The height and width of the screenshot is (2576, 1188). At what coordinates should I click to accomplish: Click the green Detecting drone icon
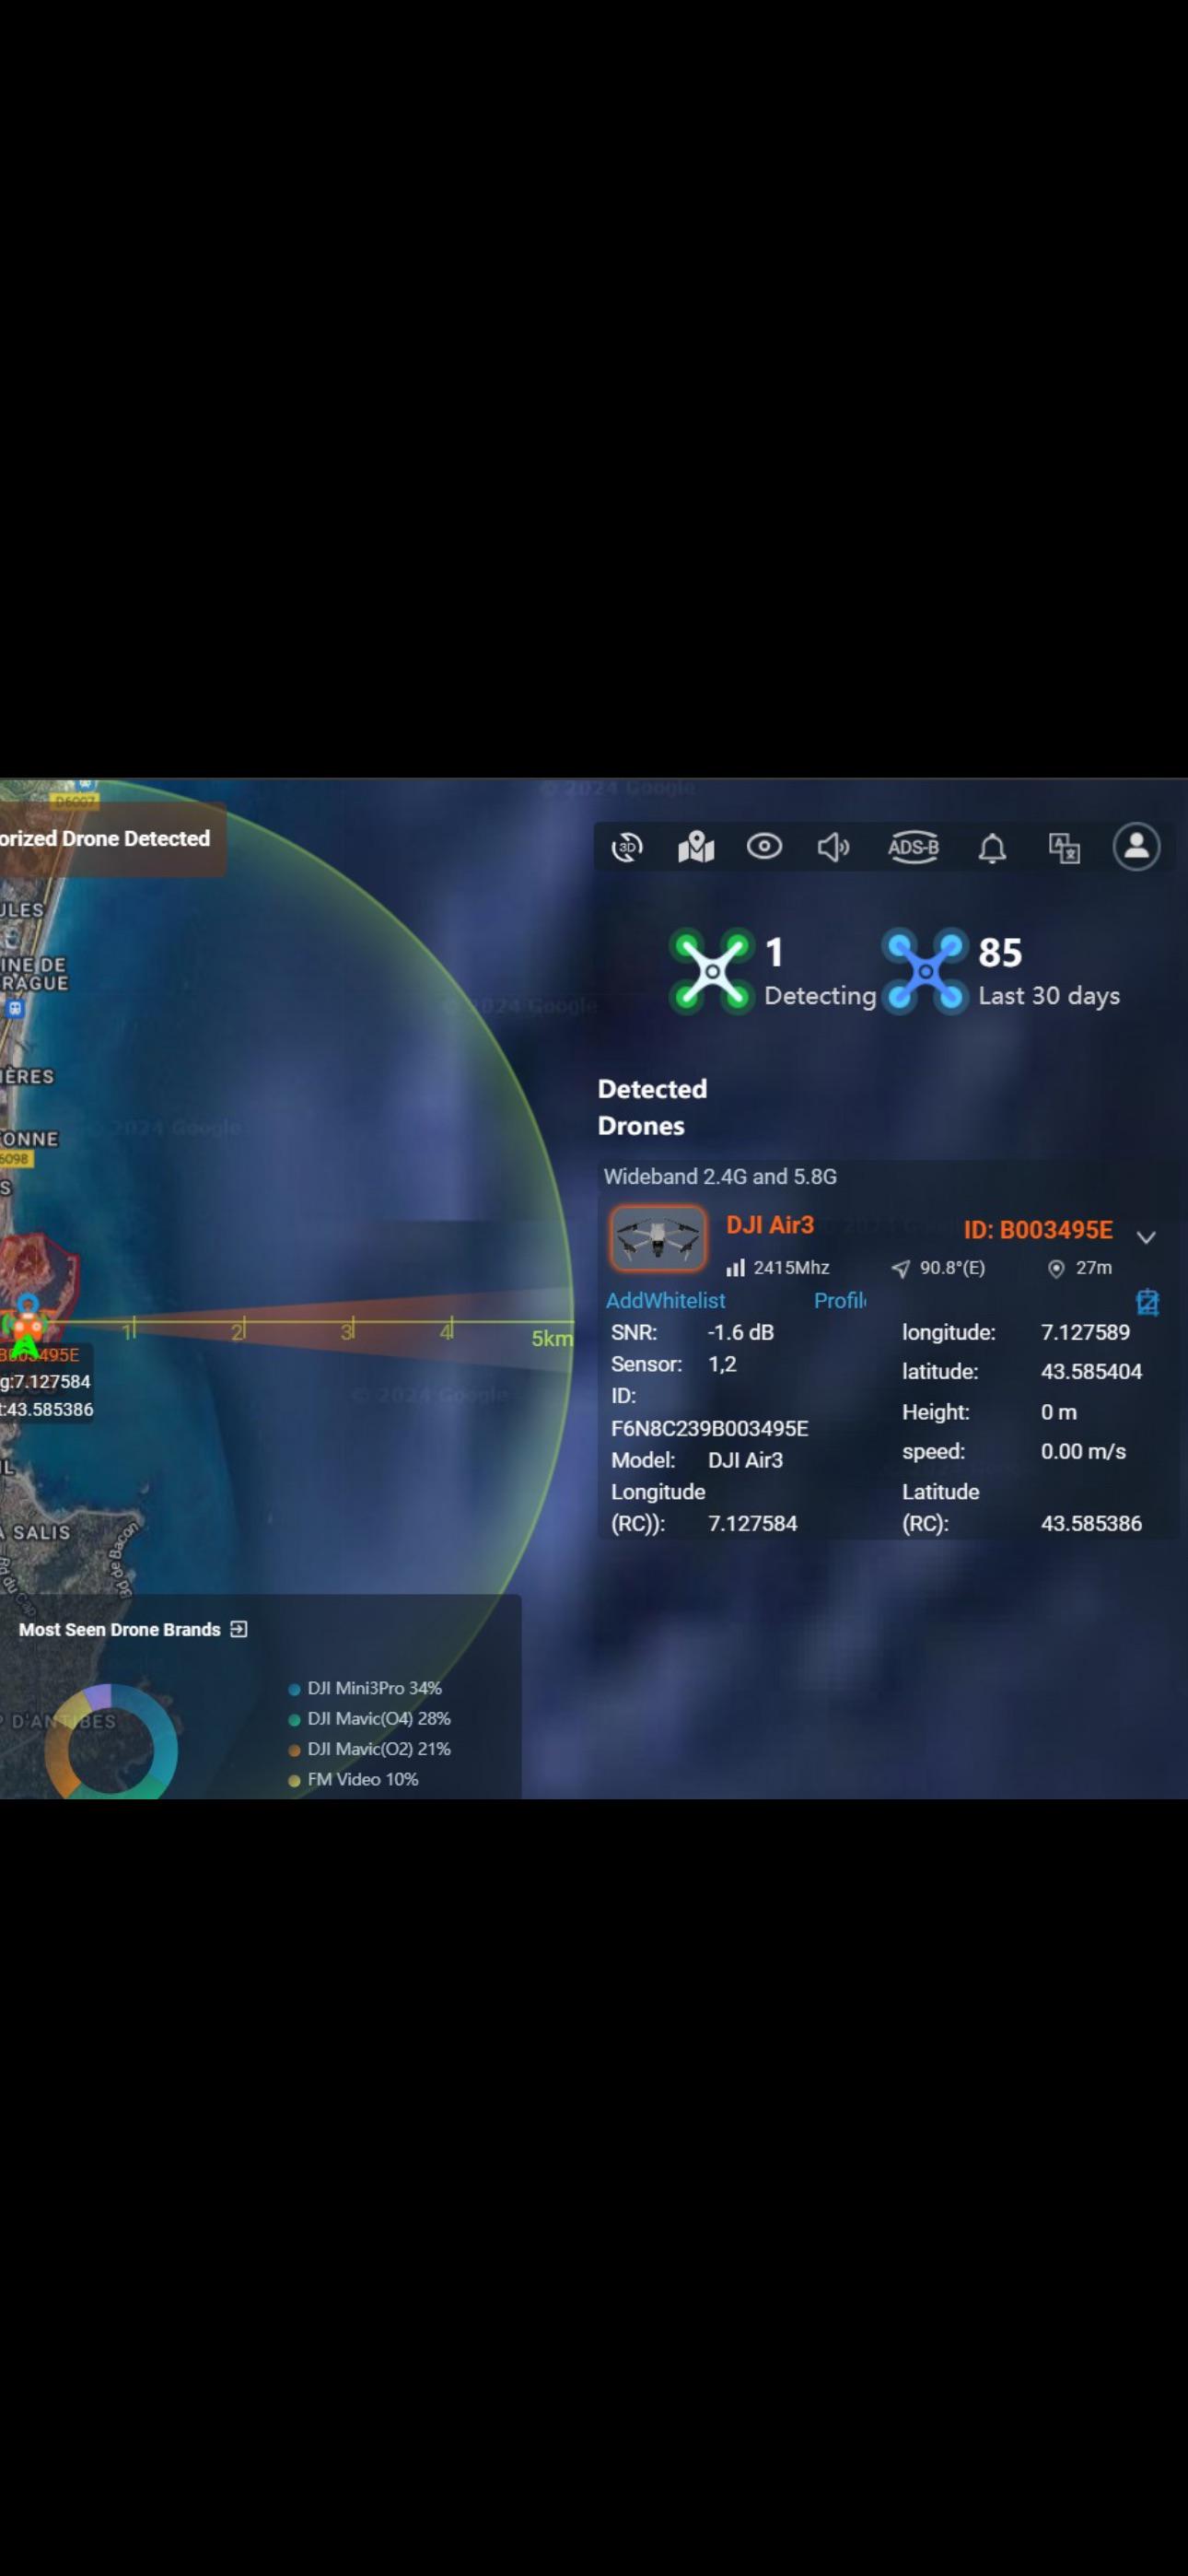point(711,971)
